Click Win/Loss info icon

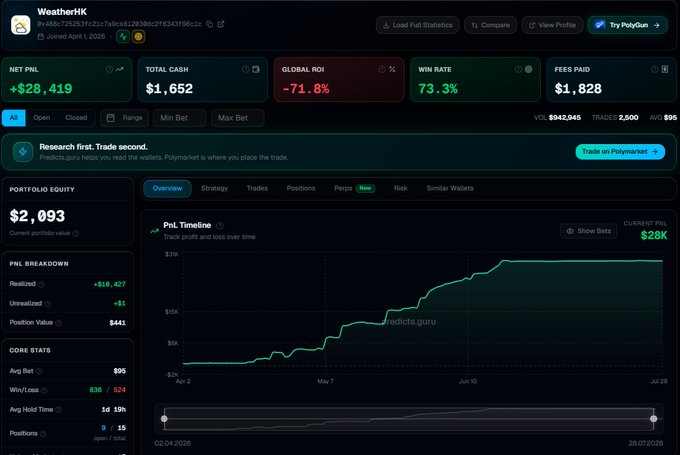(44, 391)
